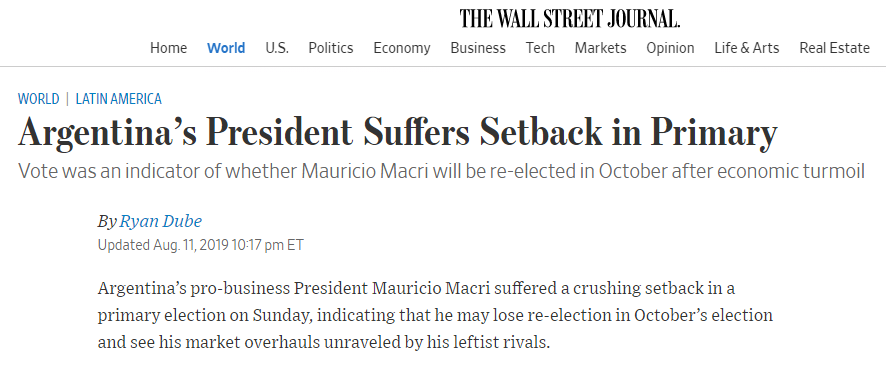The width and height of the screenshot is (886, 375).
Task: Go to the U.S. section
Action: click(277, 48)
